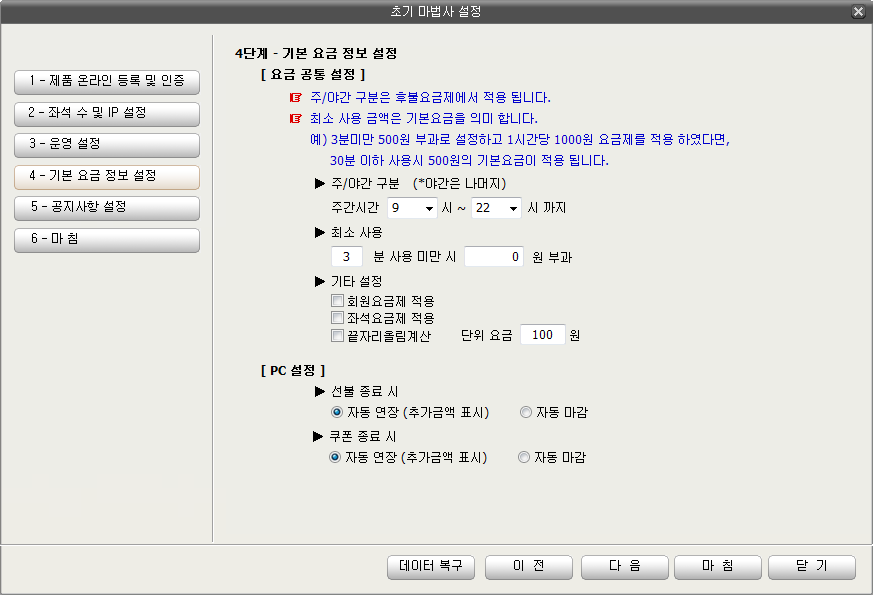Select 자동 마감 under 선불 종료 시
Screen dimensions: 873x595
pos(526,412)
